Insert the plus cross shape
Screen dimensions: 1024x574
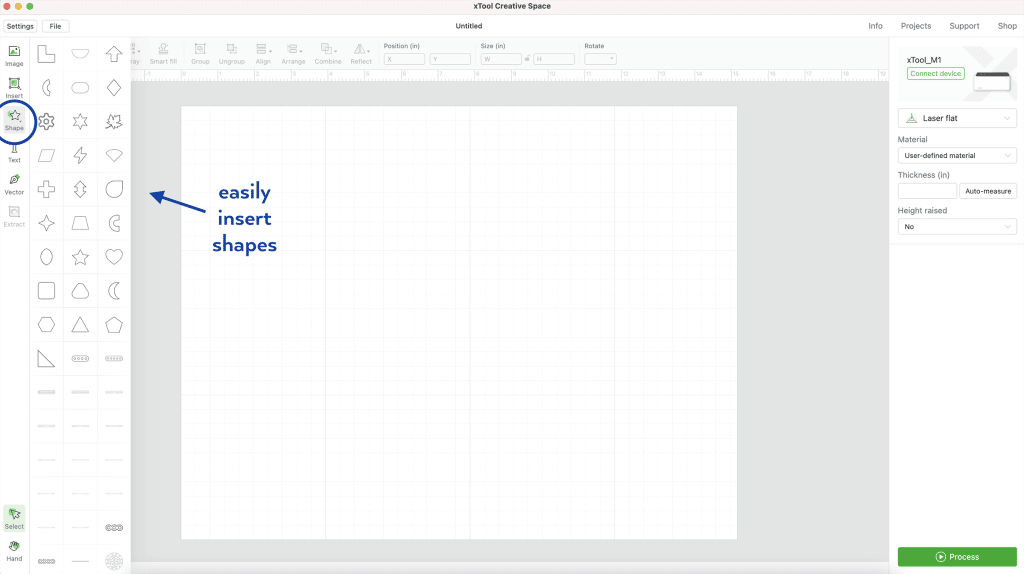click(46, 189)
